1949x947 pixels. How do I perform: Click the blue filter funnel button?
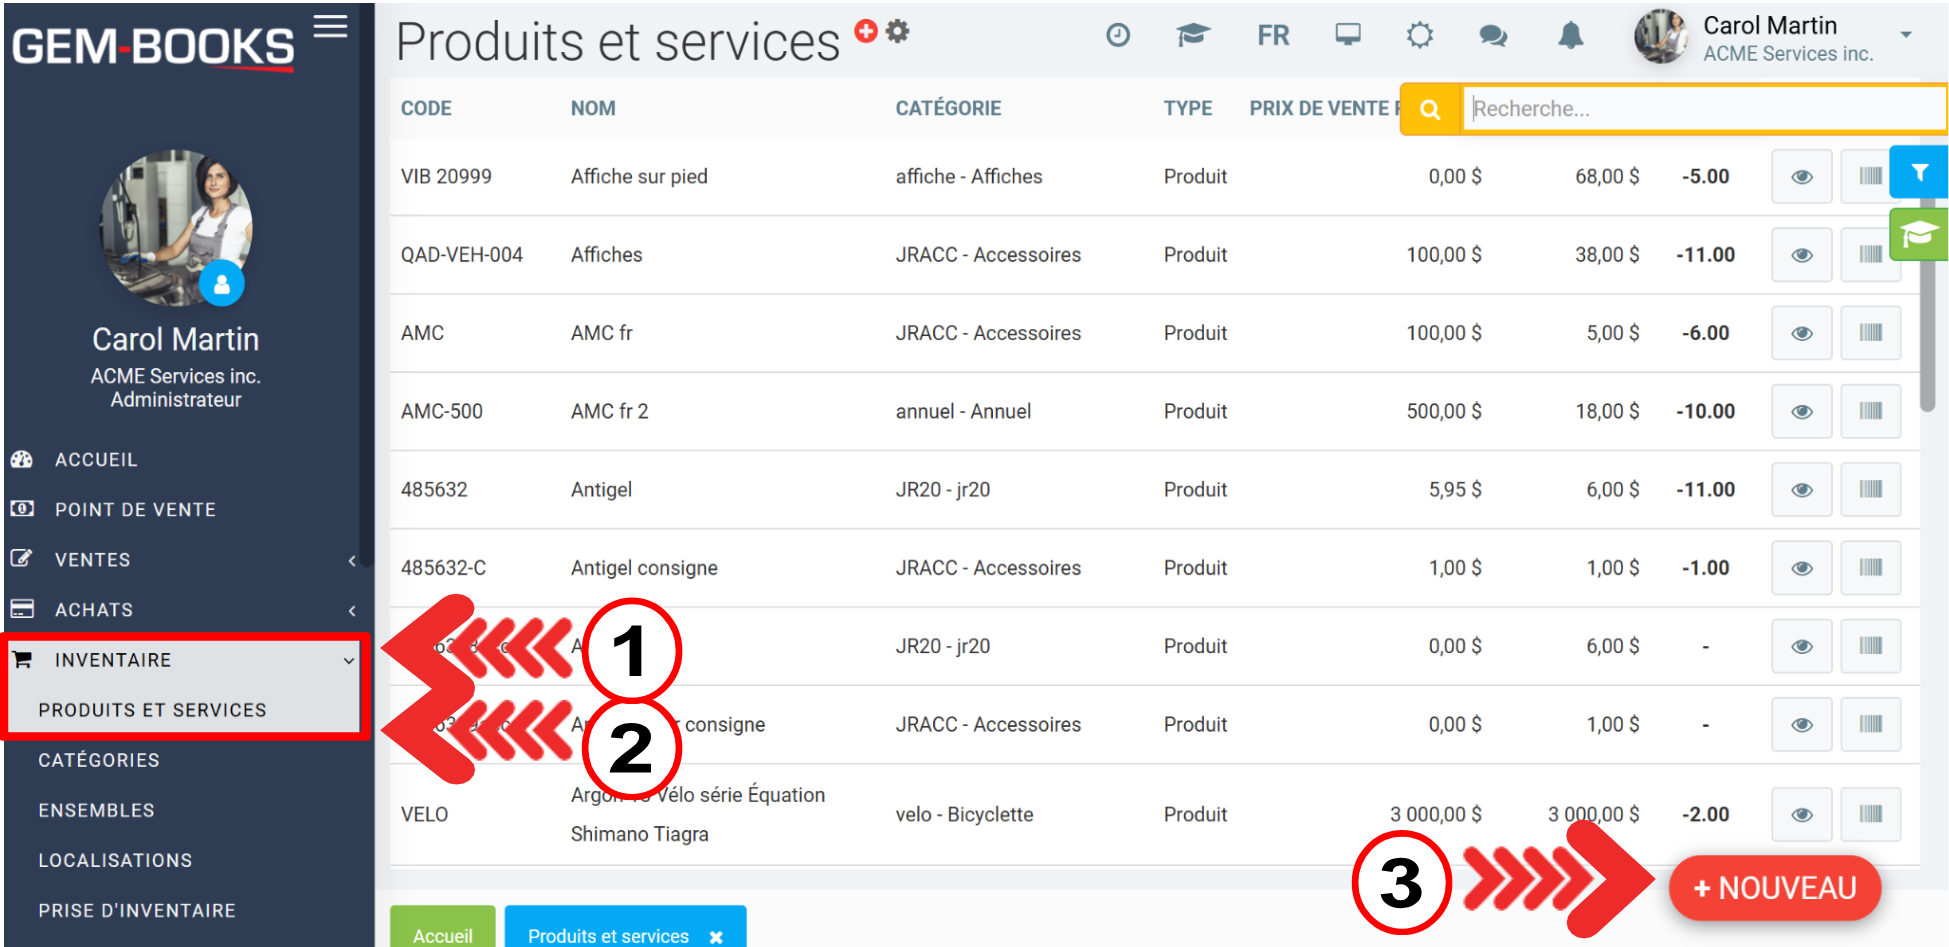pos(1919,172)
